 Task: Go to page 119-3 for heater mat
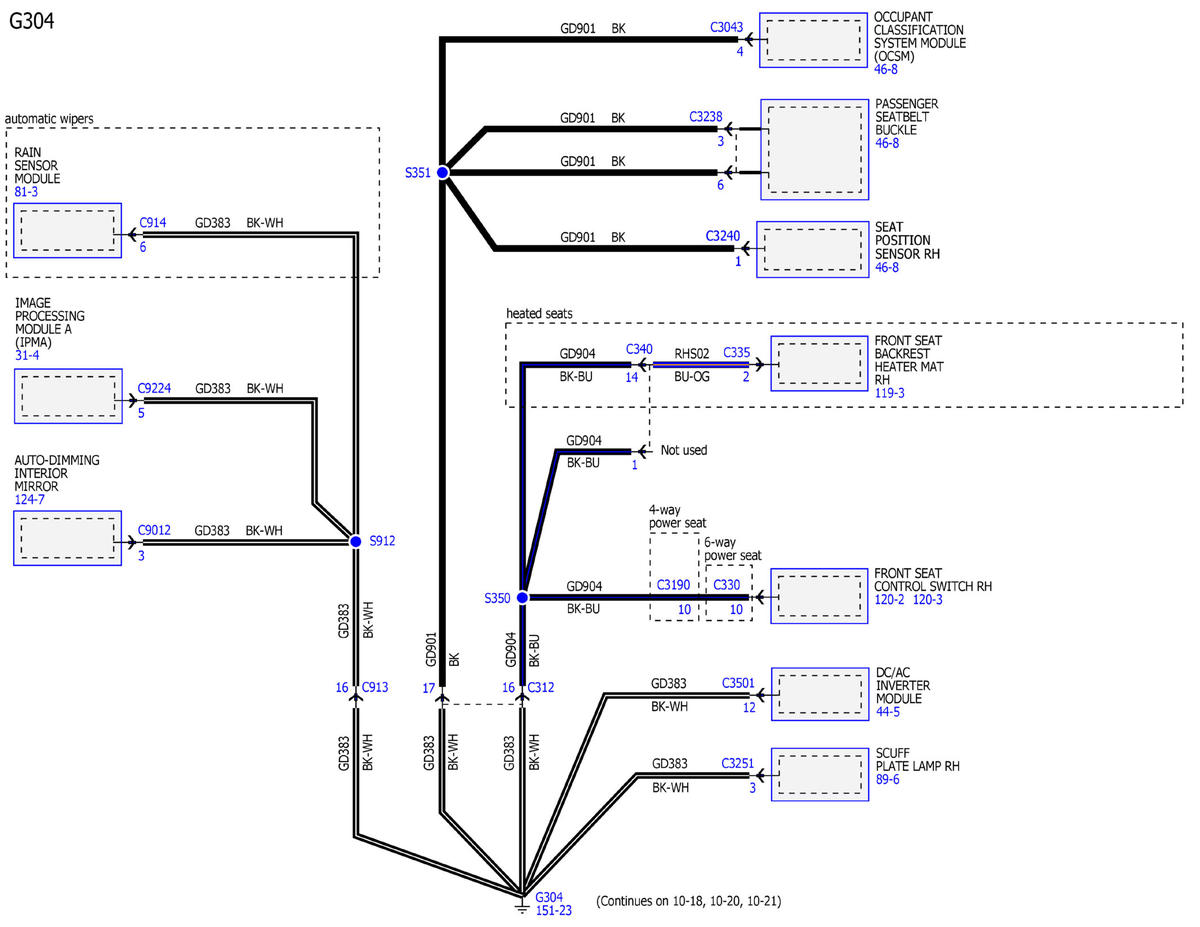click(x=888, y=394)
